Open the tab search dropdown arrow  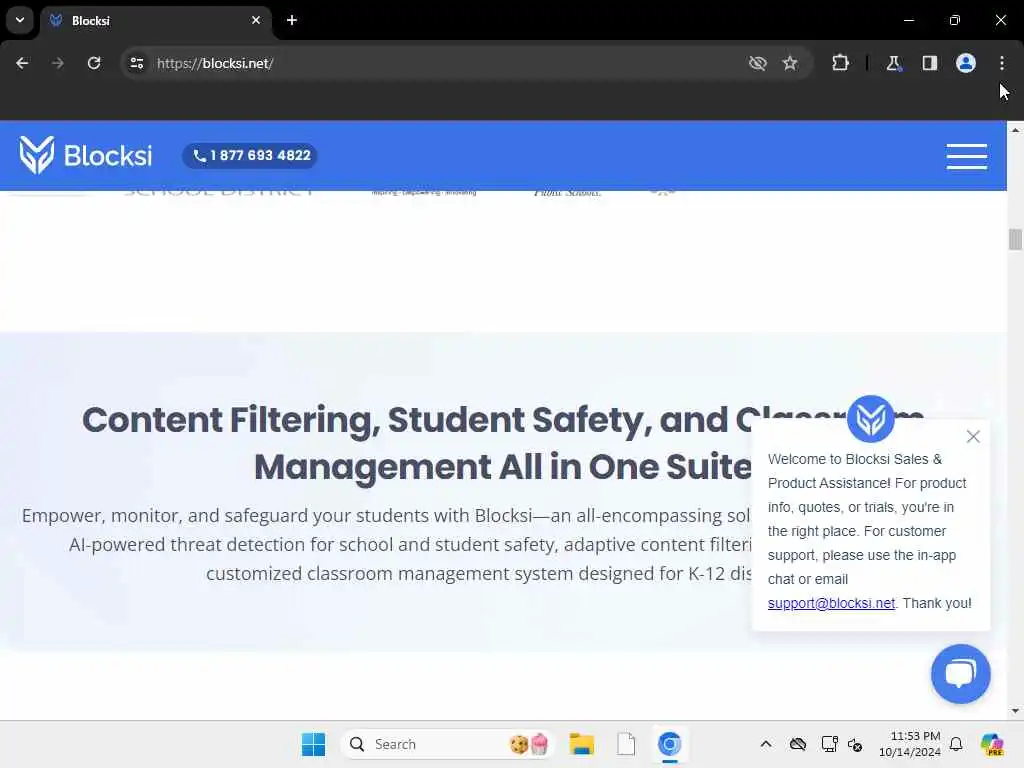pyautogui.click(x=20, y=20)
